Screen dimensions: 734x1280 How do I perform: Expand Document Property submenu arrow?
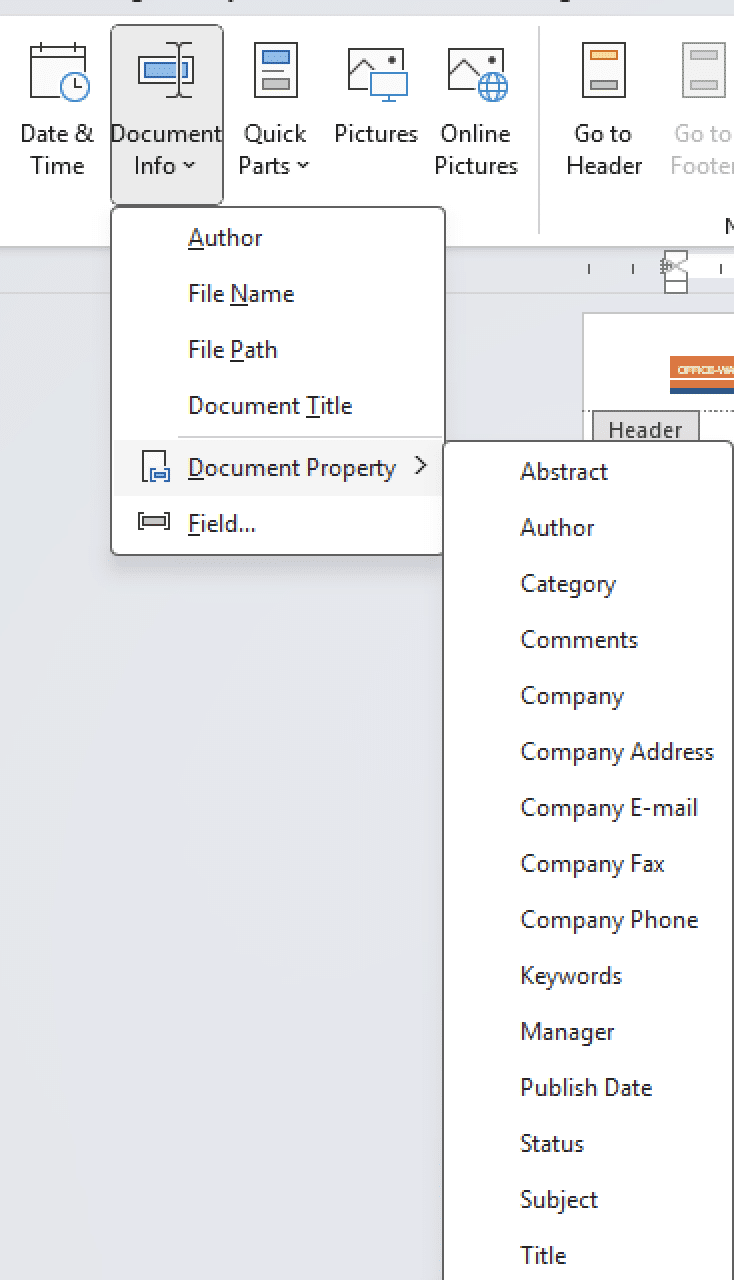point(421,466)
